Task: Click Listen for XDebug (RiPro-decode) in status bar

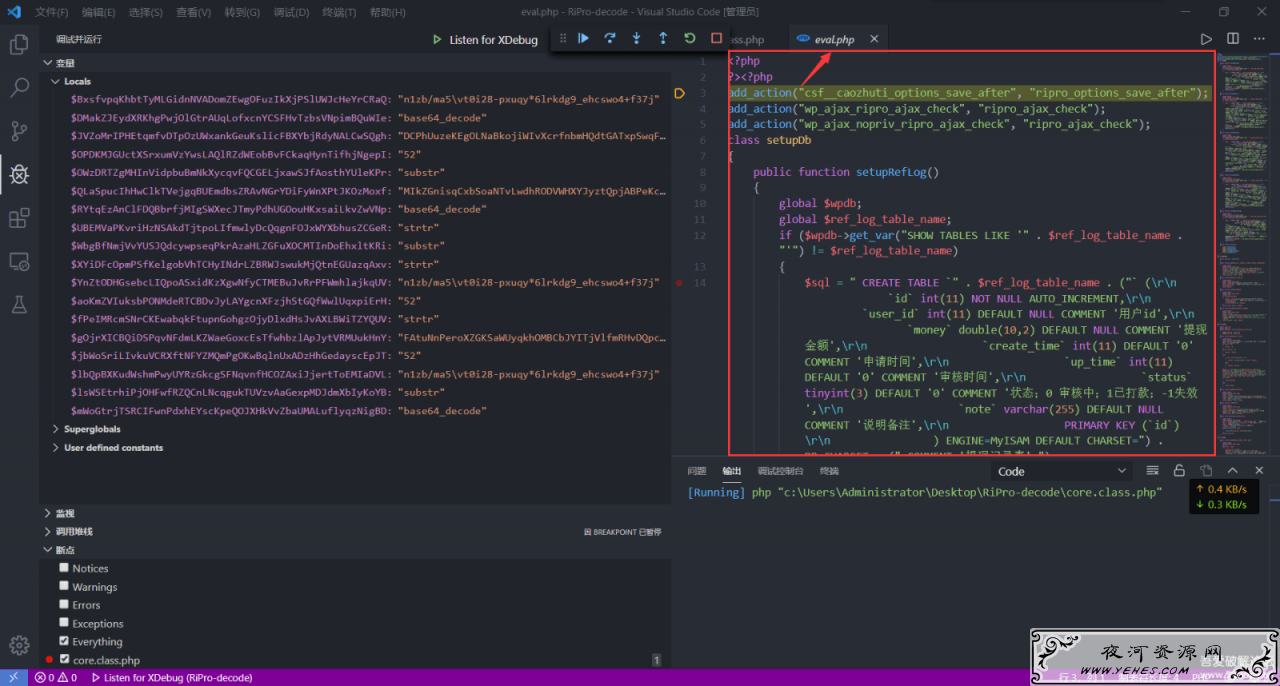Action: [x=171, y=677]
